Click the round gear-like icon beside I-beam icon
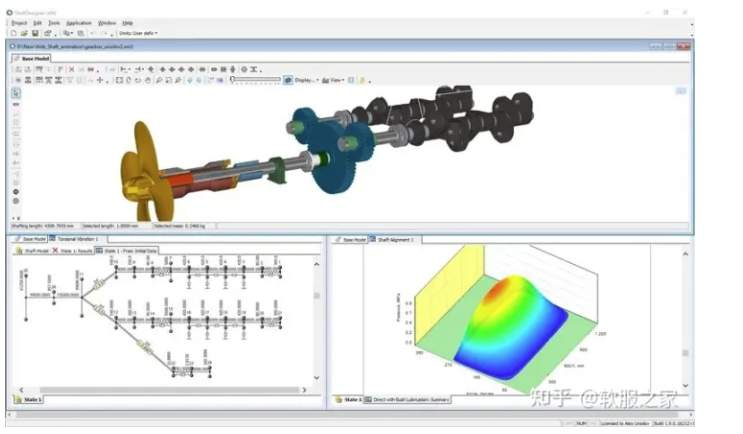 pos(244,69)
